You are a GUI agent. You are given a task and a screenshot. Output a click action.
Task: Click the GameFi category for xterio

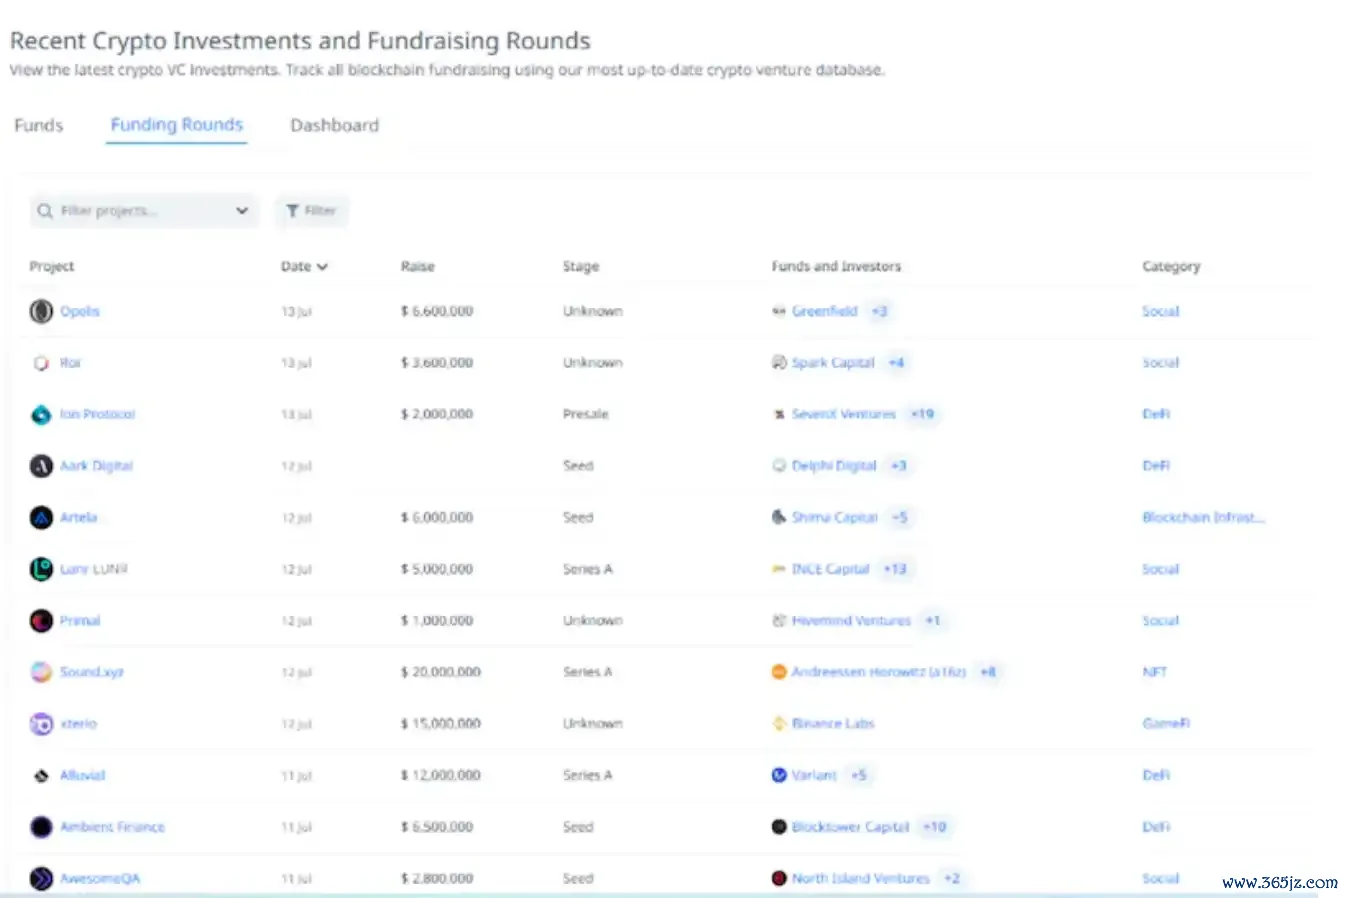(x=1166, y=724)
